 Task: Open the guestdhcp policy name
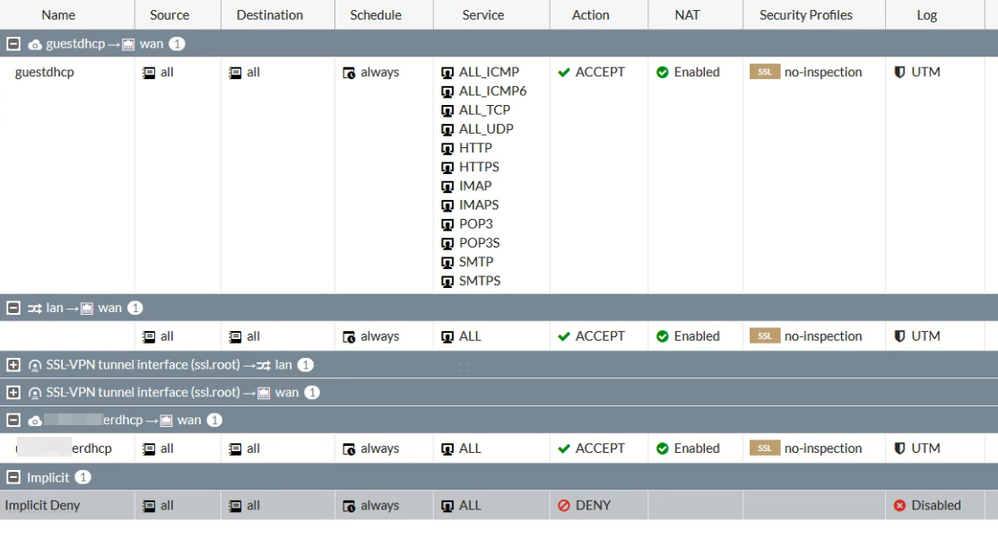tap(45, 72)
